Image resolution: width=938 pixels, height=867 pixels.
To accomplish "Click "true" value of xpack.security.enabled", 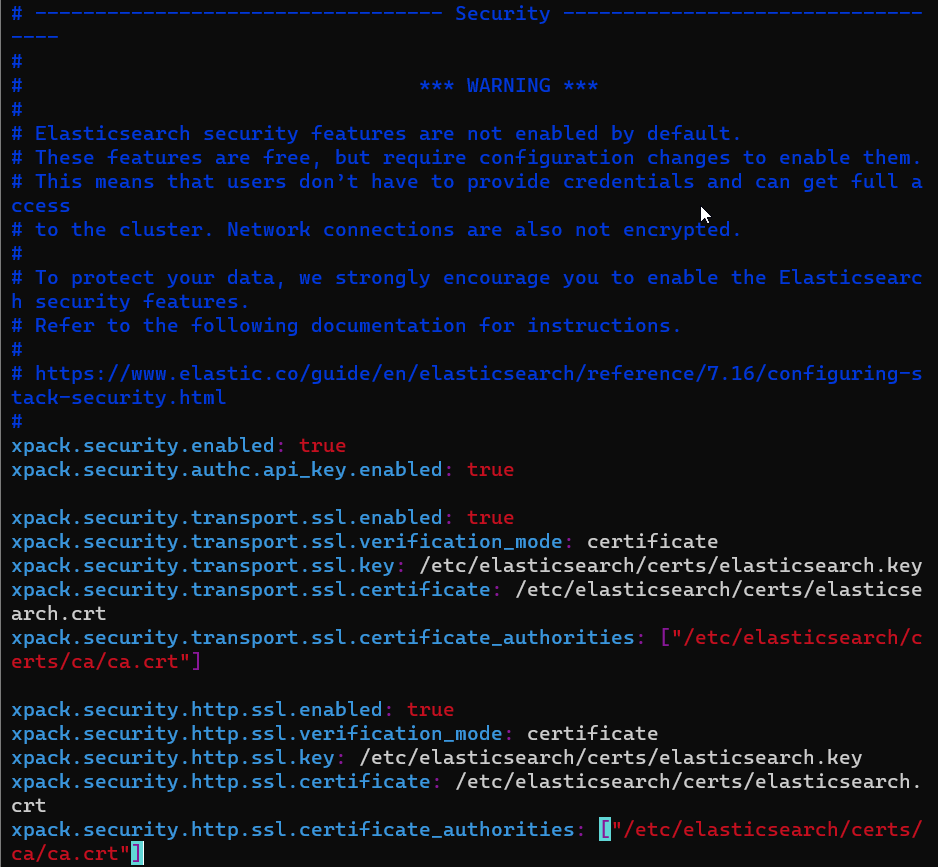I will point(322,446).
